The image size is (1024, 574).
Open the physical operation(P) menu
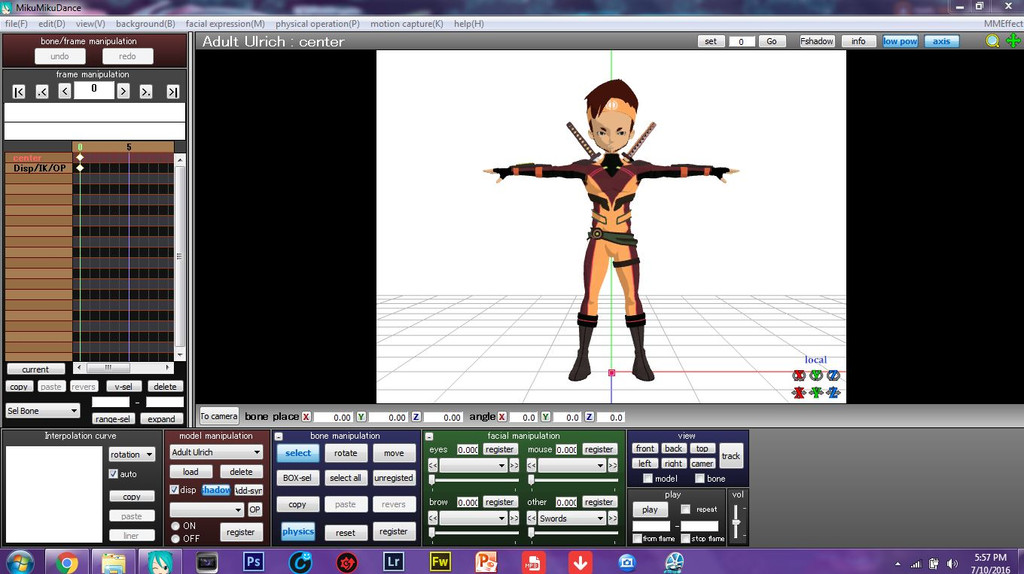[317, 24]
